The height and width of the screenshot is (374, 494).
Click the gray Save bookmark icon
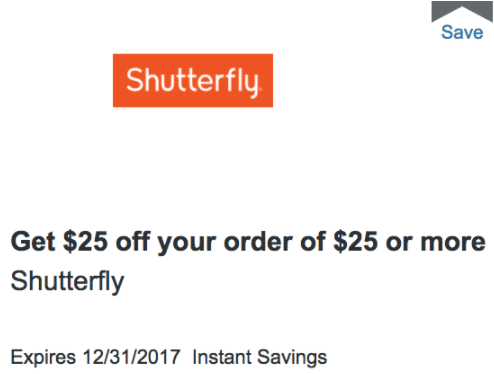click(x=462, y=10)
